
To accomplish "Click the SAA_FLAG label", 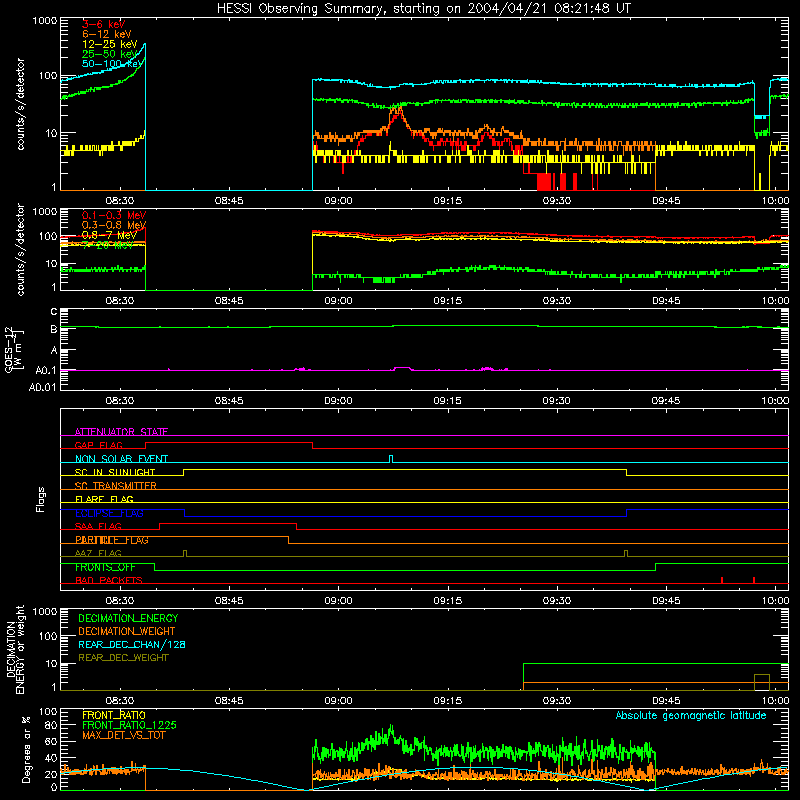I will 98,526.
